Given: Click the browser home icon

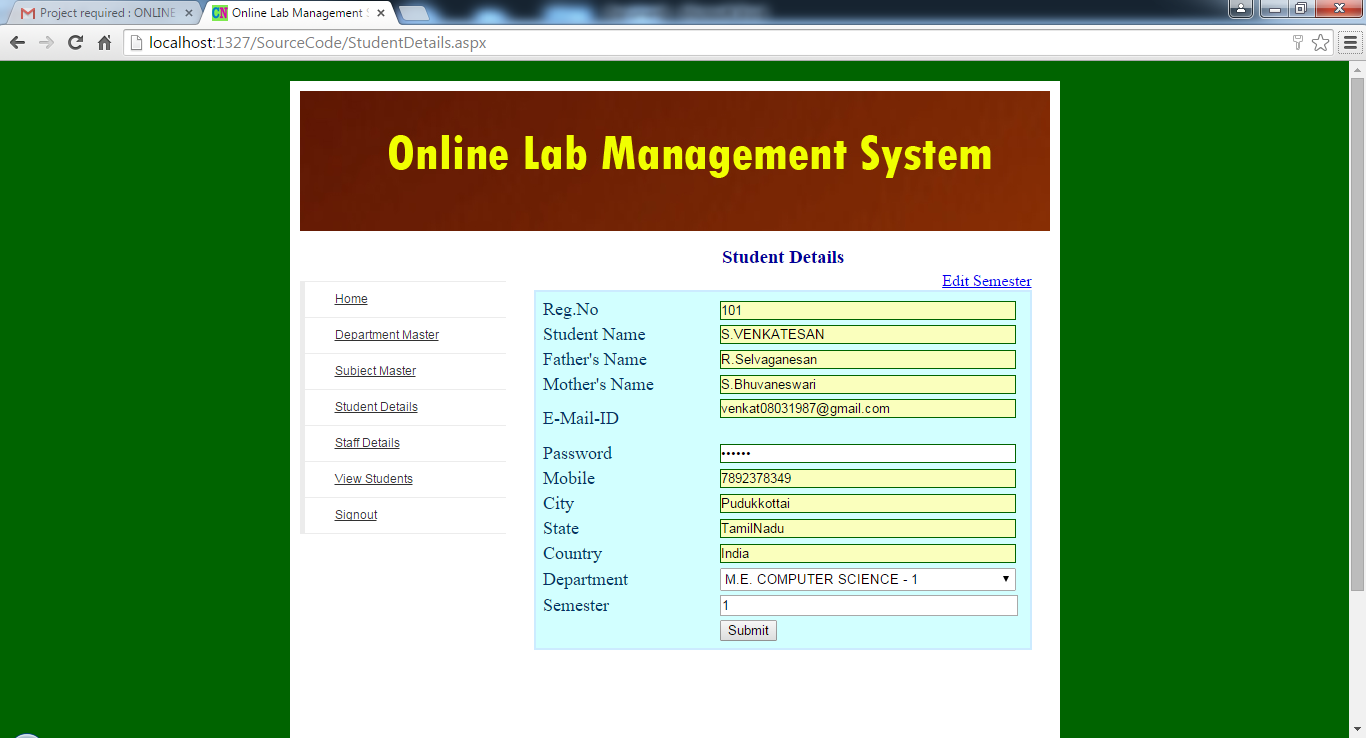Looking at the screenshot, I should pos(104,43).
